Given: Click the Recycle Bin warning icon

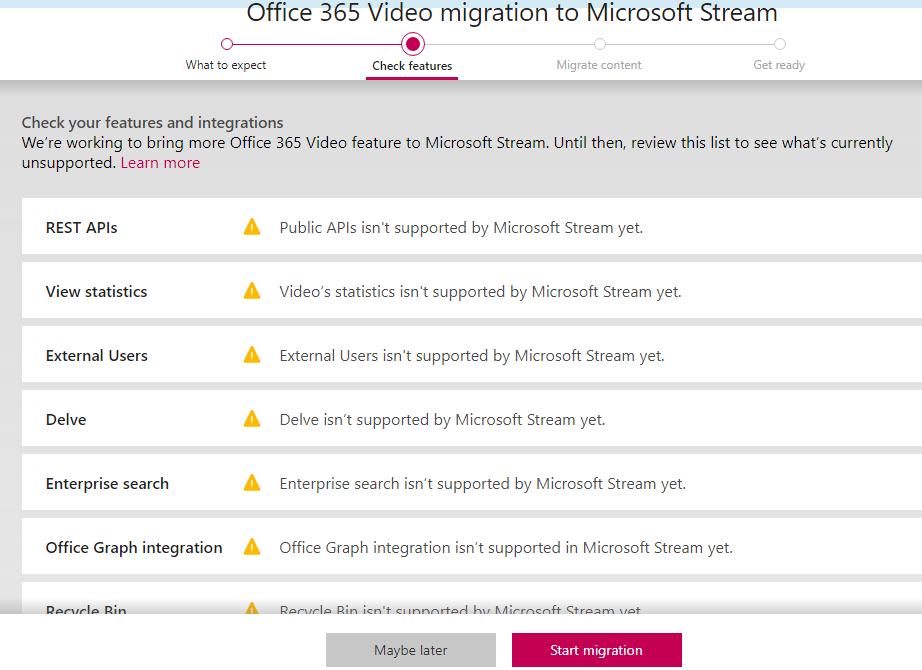Looking at the screenshot, I should click(x=252, y=608).
